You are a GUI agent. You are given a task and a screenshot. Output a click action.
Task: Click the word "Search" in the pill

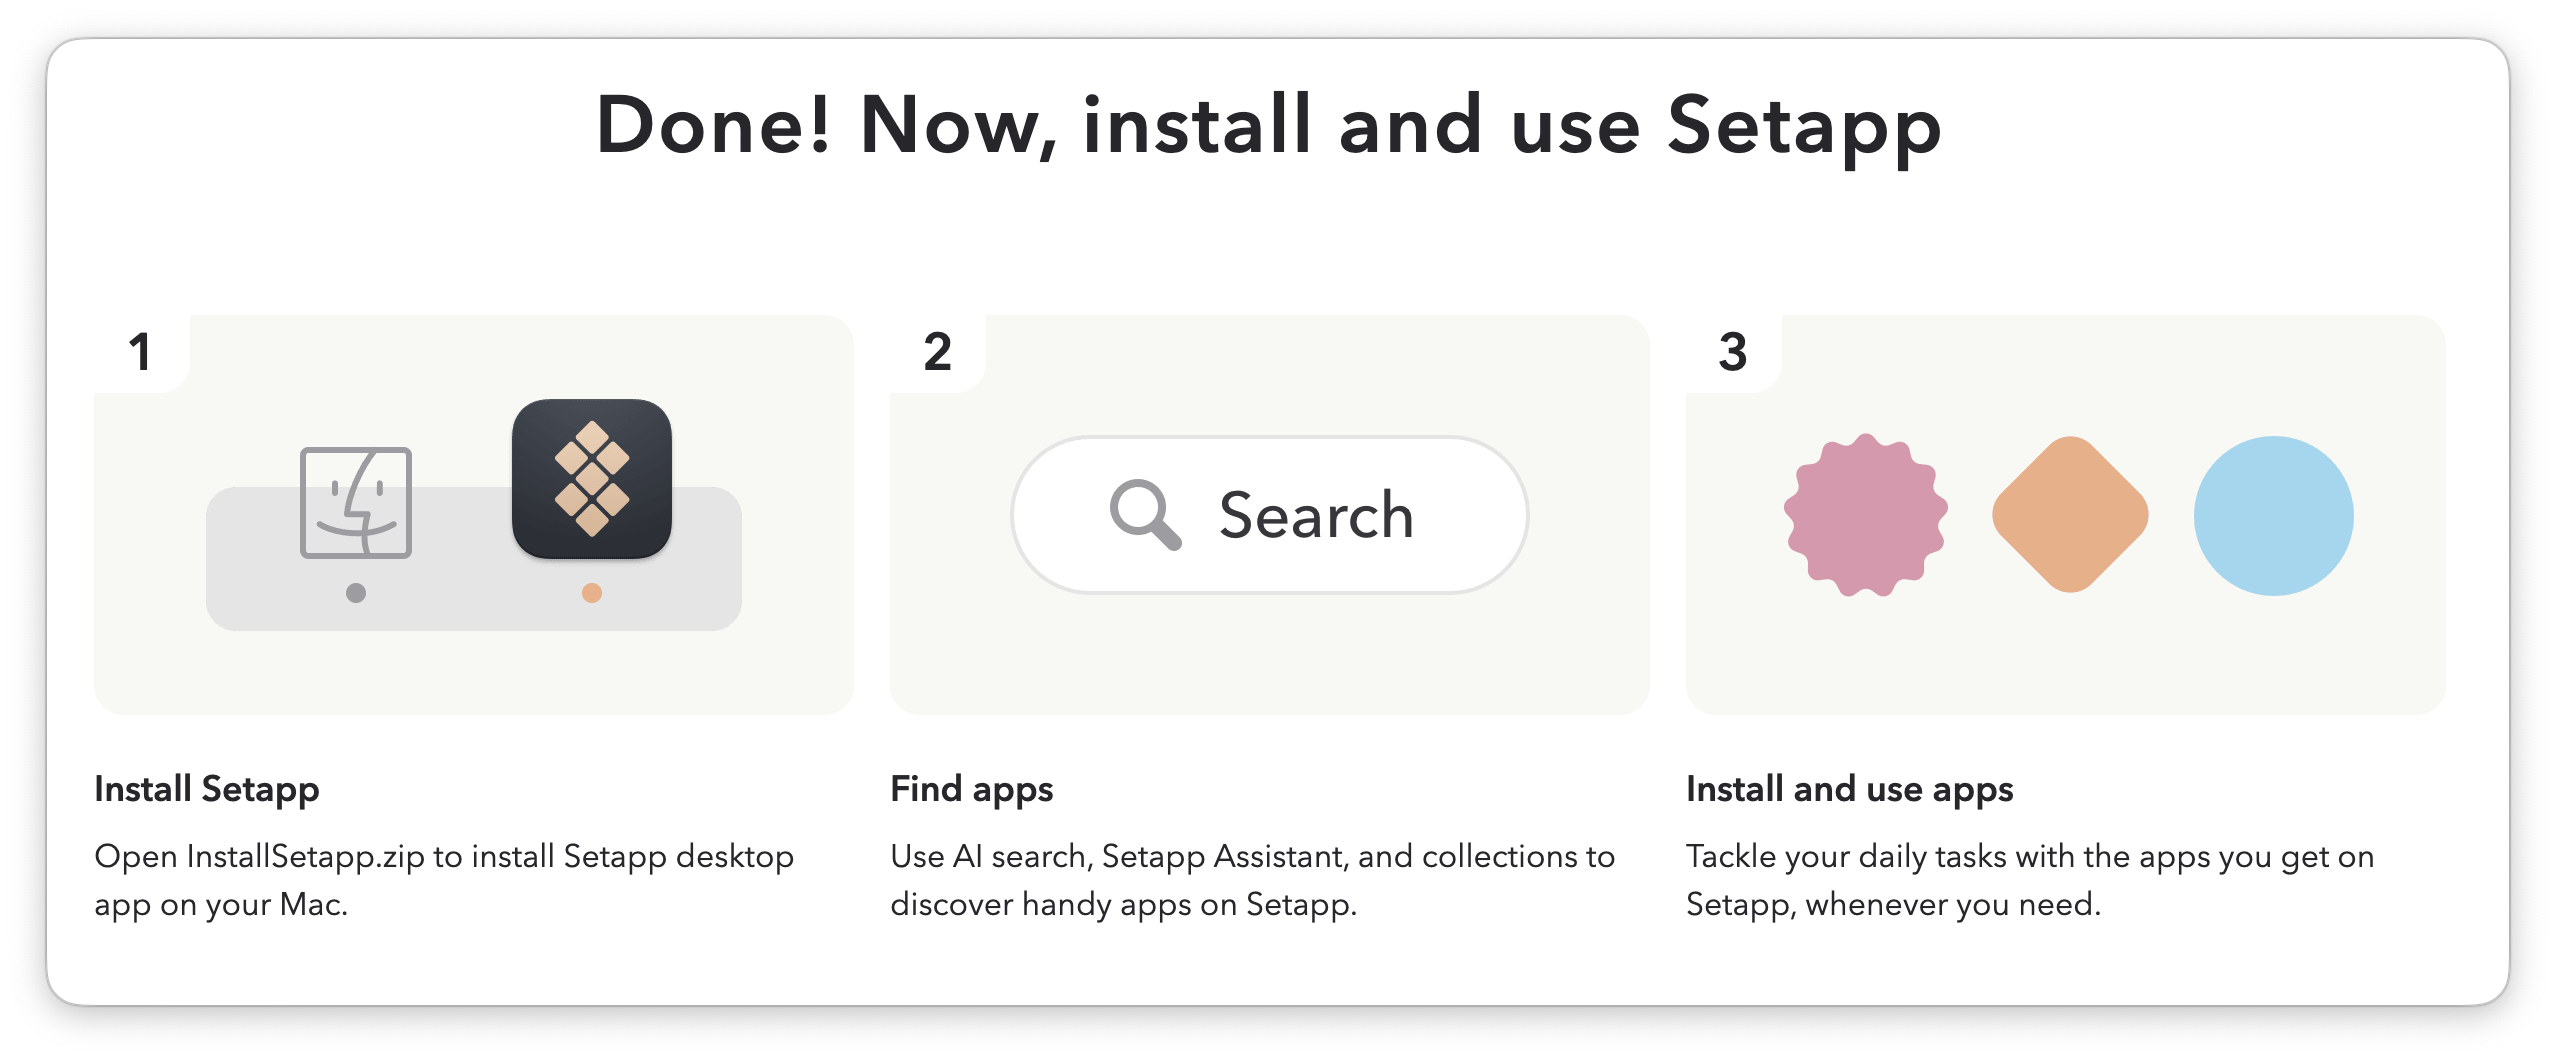tap(1316, 515)
